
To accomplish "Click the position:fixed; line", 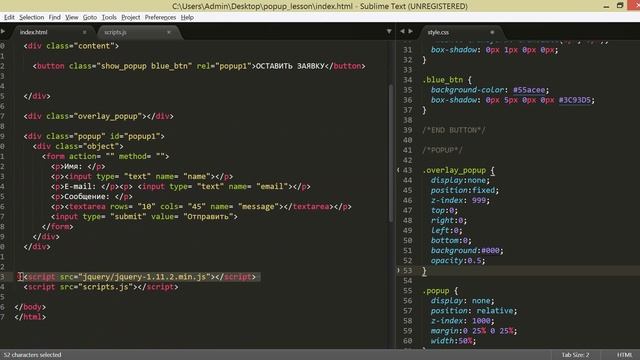I will pos(465,190).
